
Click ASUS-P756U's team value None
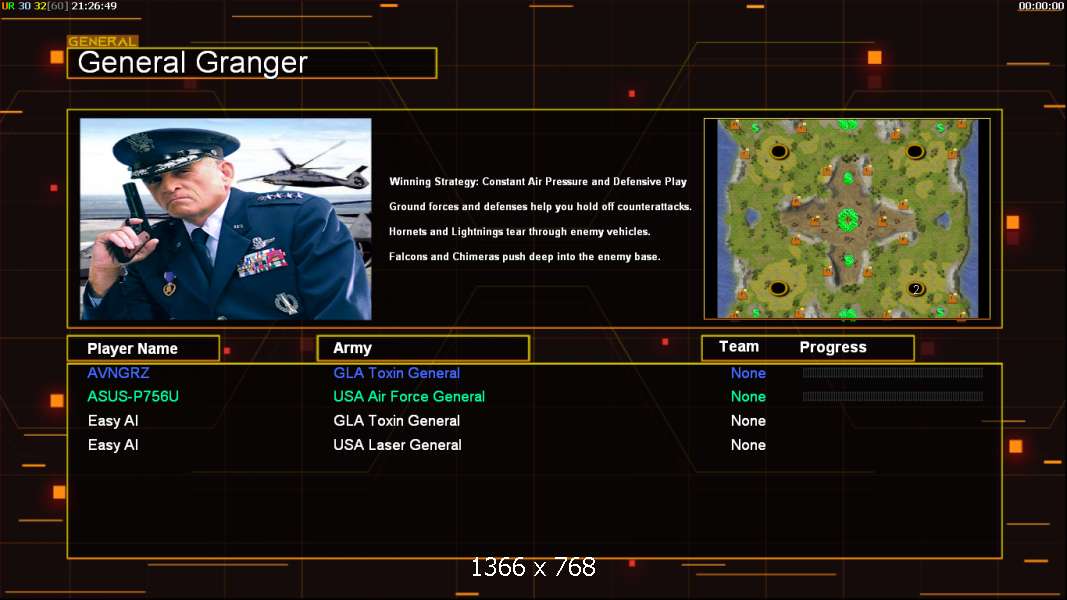pyautogui.click(x=749, y=397)
